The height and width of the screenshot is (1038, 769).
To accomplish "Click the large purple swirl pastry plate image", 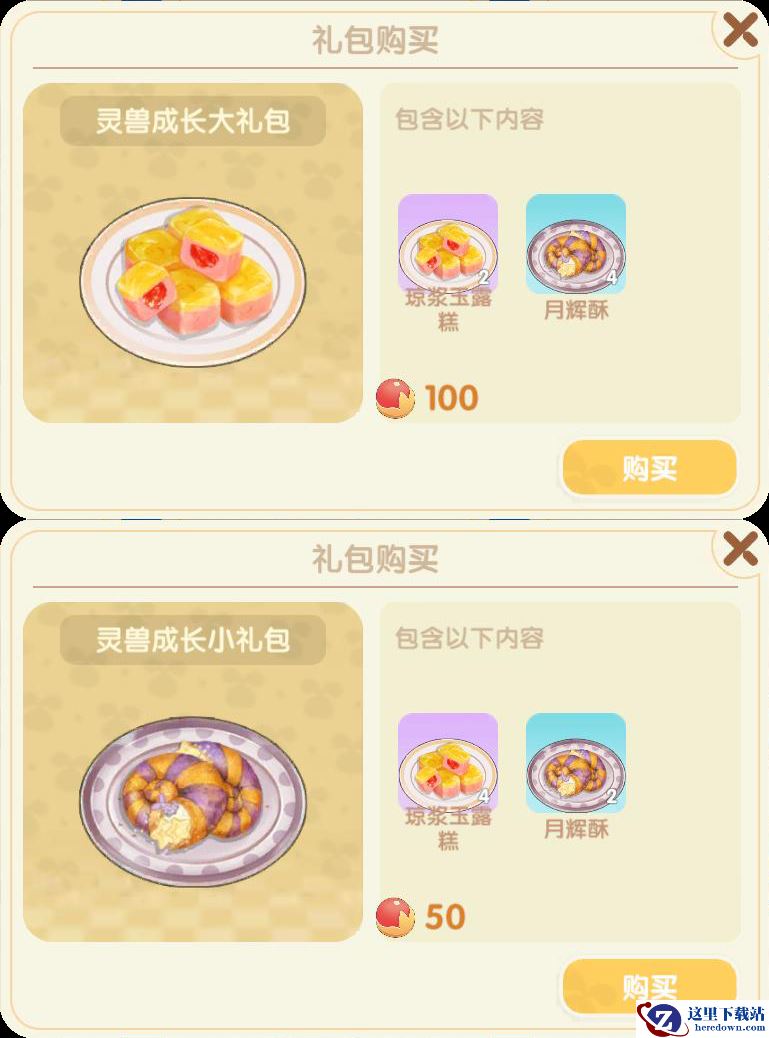I will pyautogui.click(x=193, y=801).
